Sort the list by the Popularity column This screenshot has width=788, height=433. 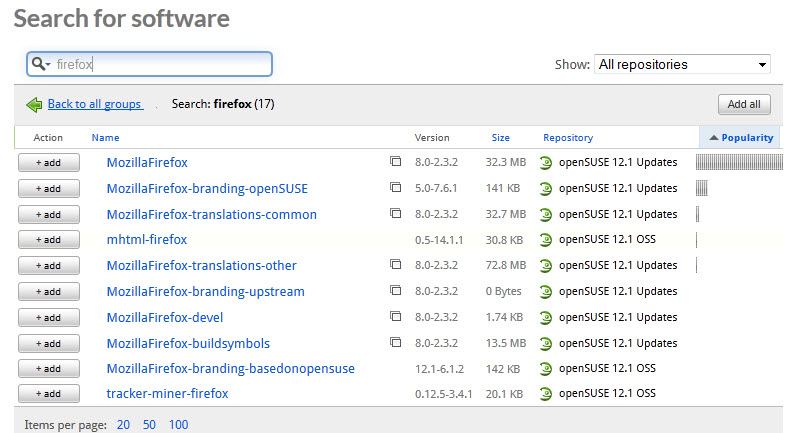pos(741,138)
